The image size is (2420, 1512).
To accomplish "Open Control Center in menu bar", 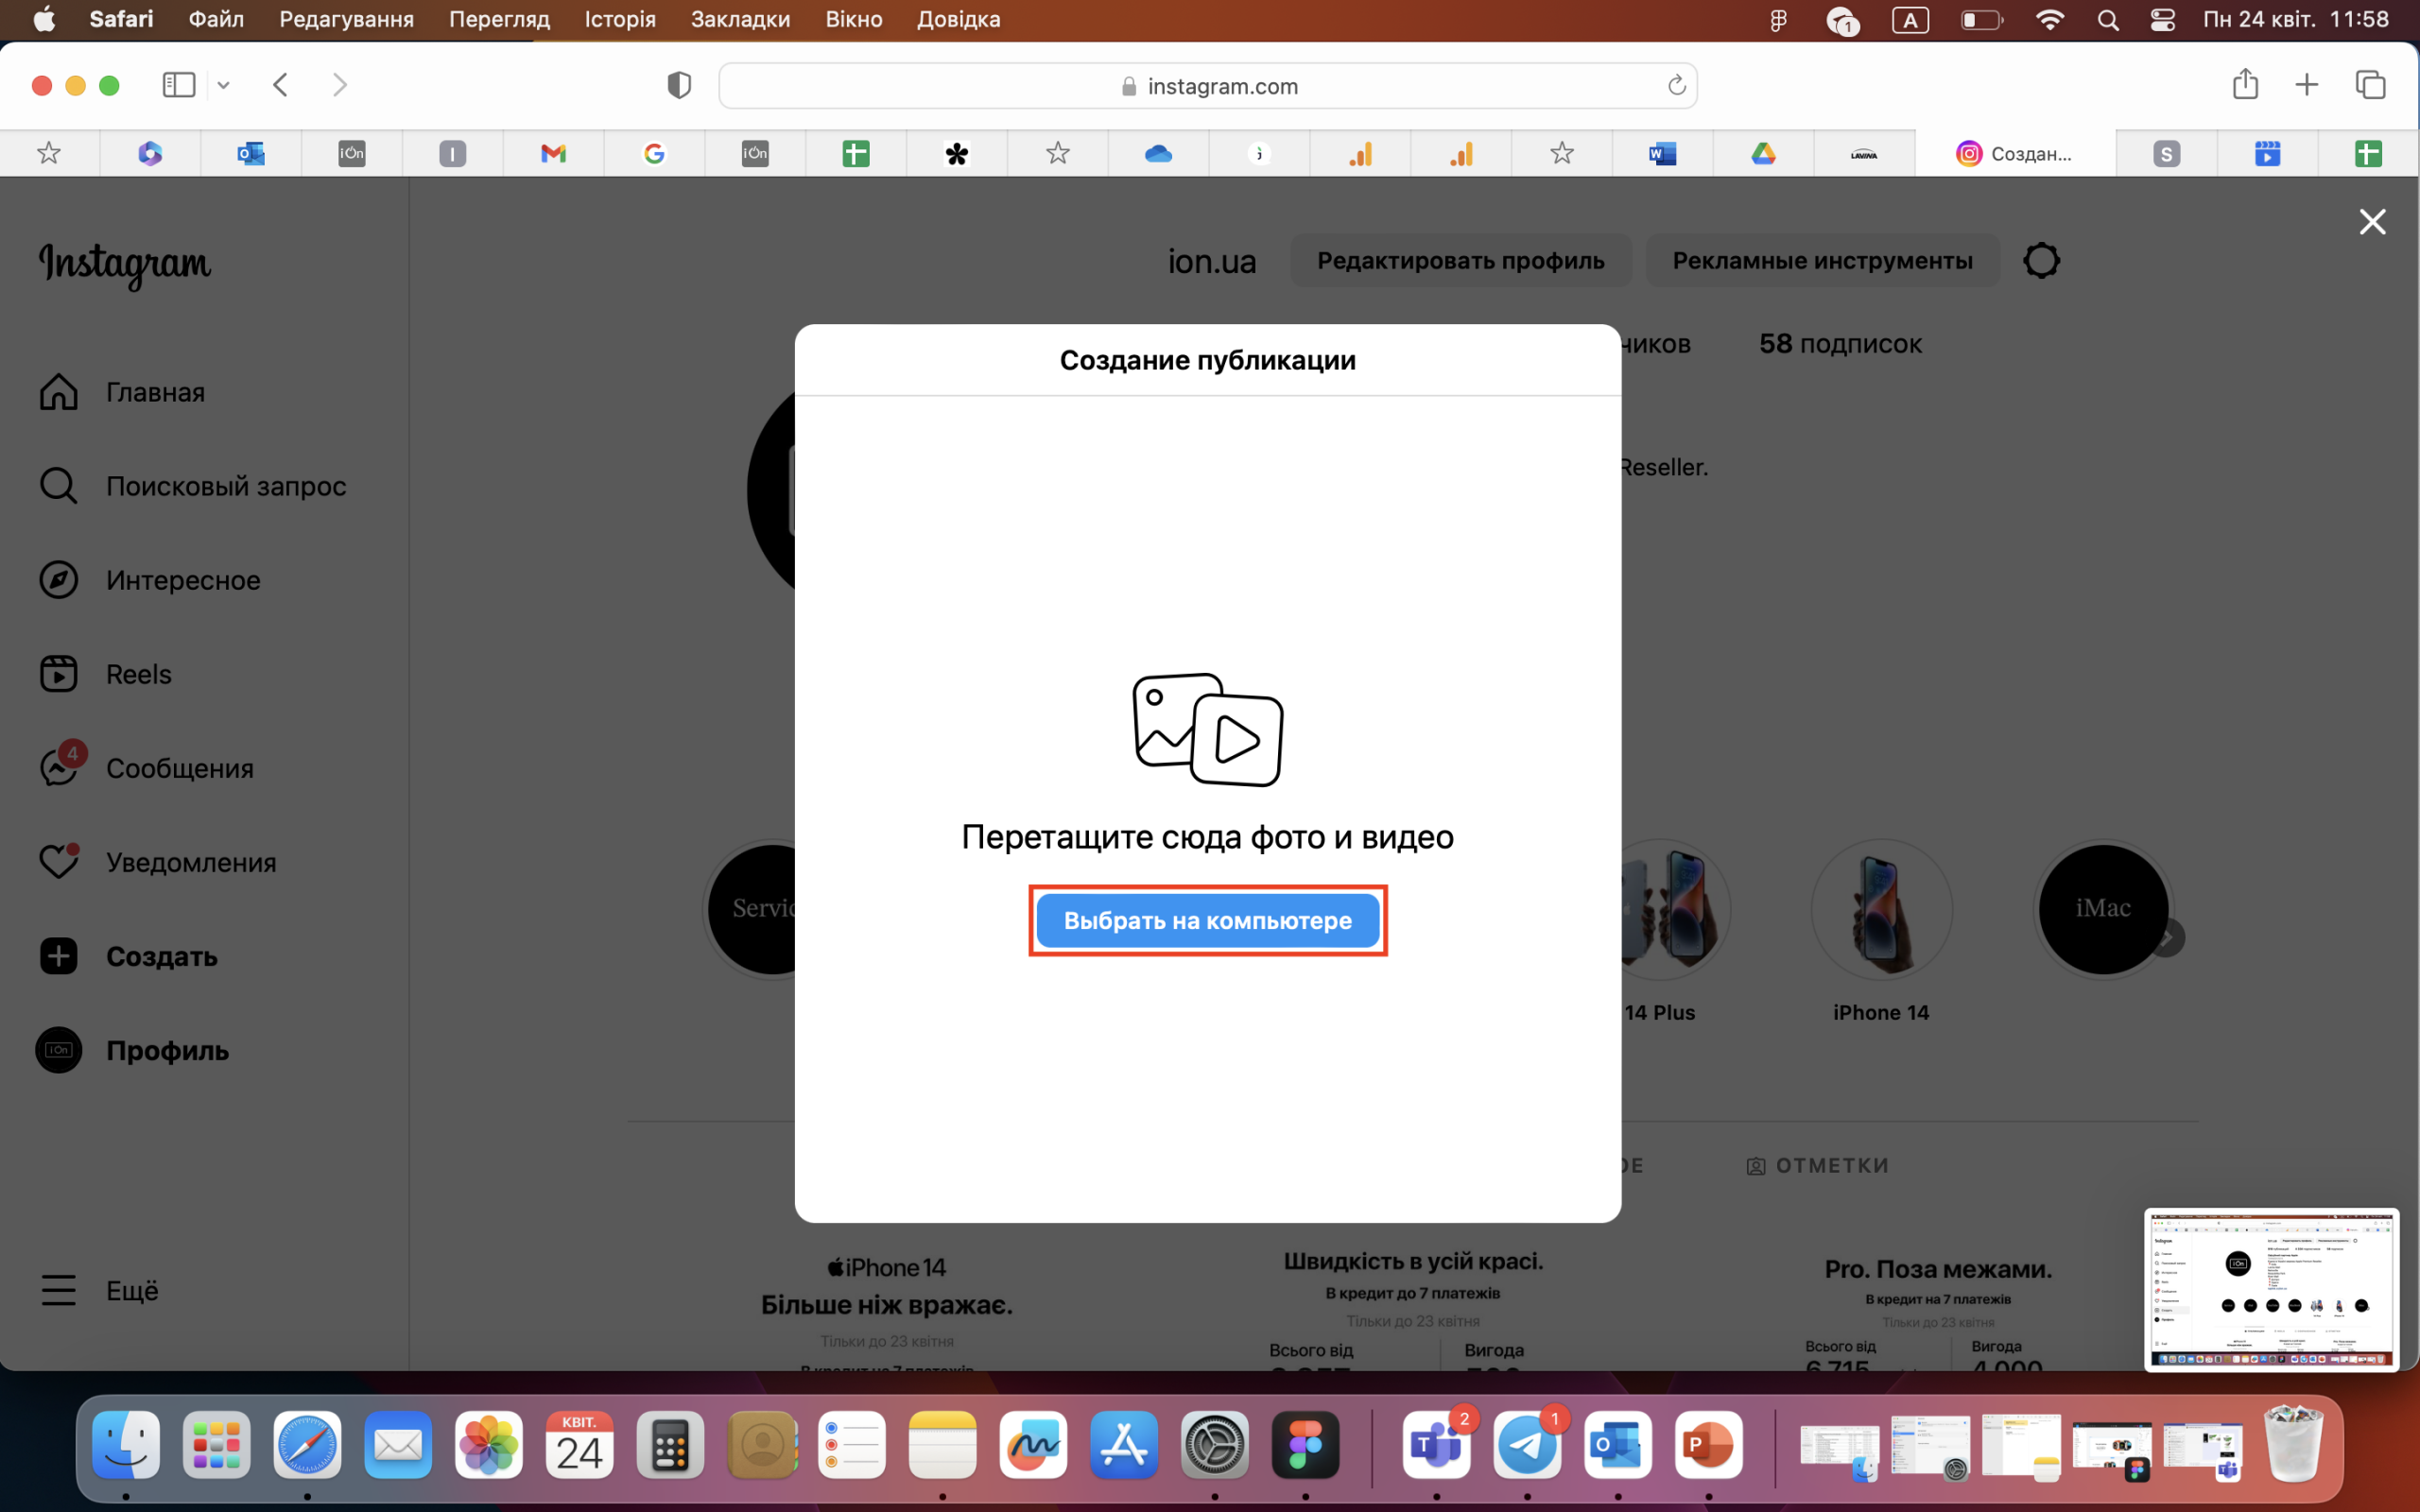I will tap(2162, 20).
